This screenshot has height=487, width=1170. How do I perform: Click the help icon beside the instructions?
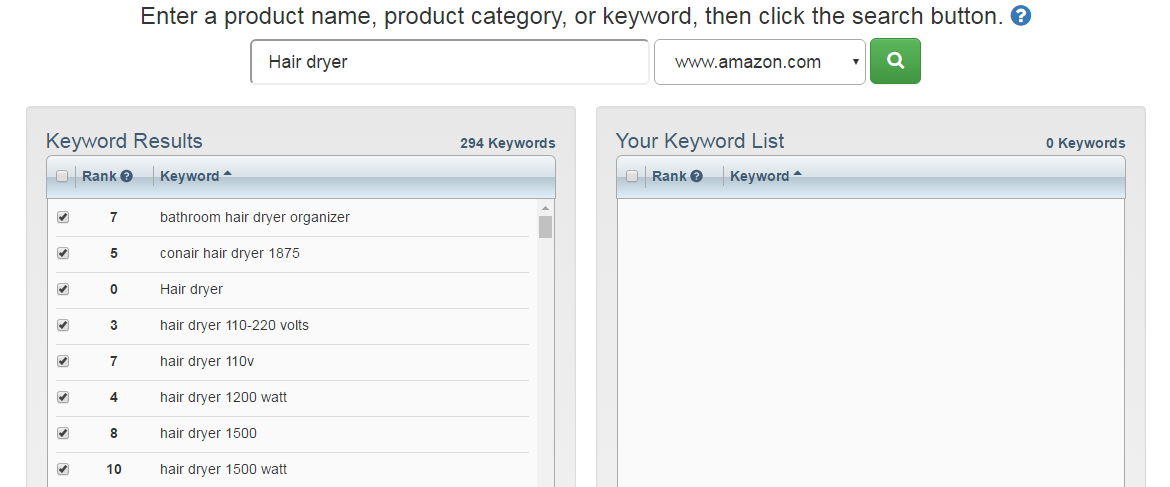click(1020, 16)
